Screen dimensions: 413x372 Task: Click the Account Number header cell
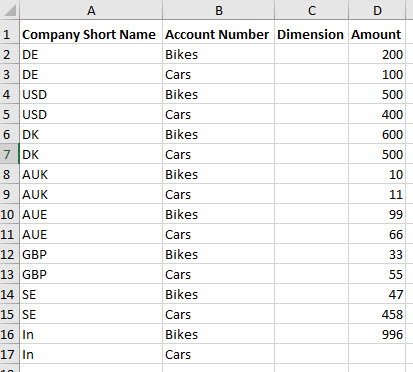tap(218, 34)
